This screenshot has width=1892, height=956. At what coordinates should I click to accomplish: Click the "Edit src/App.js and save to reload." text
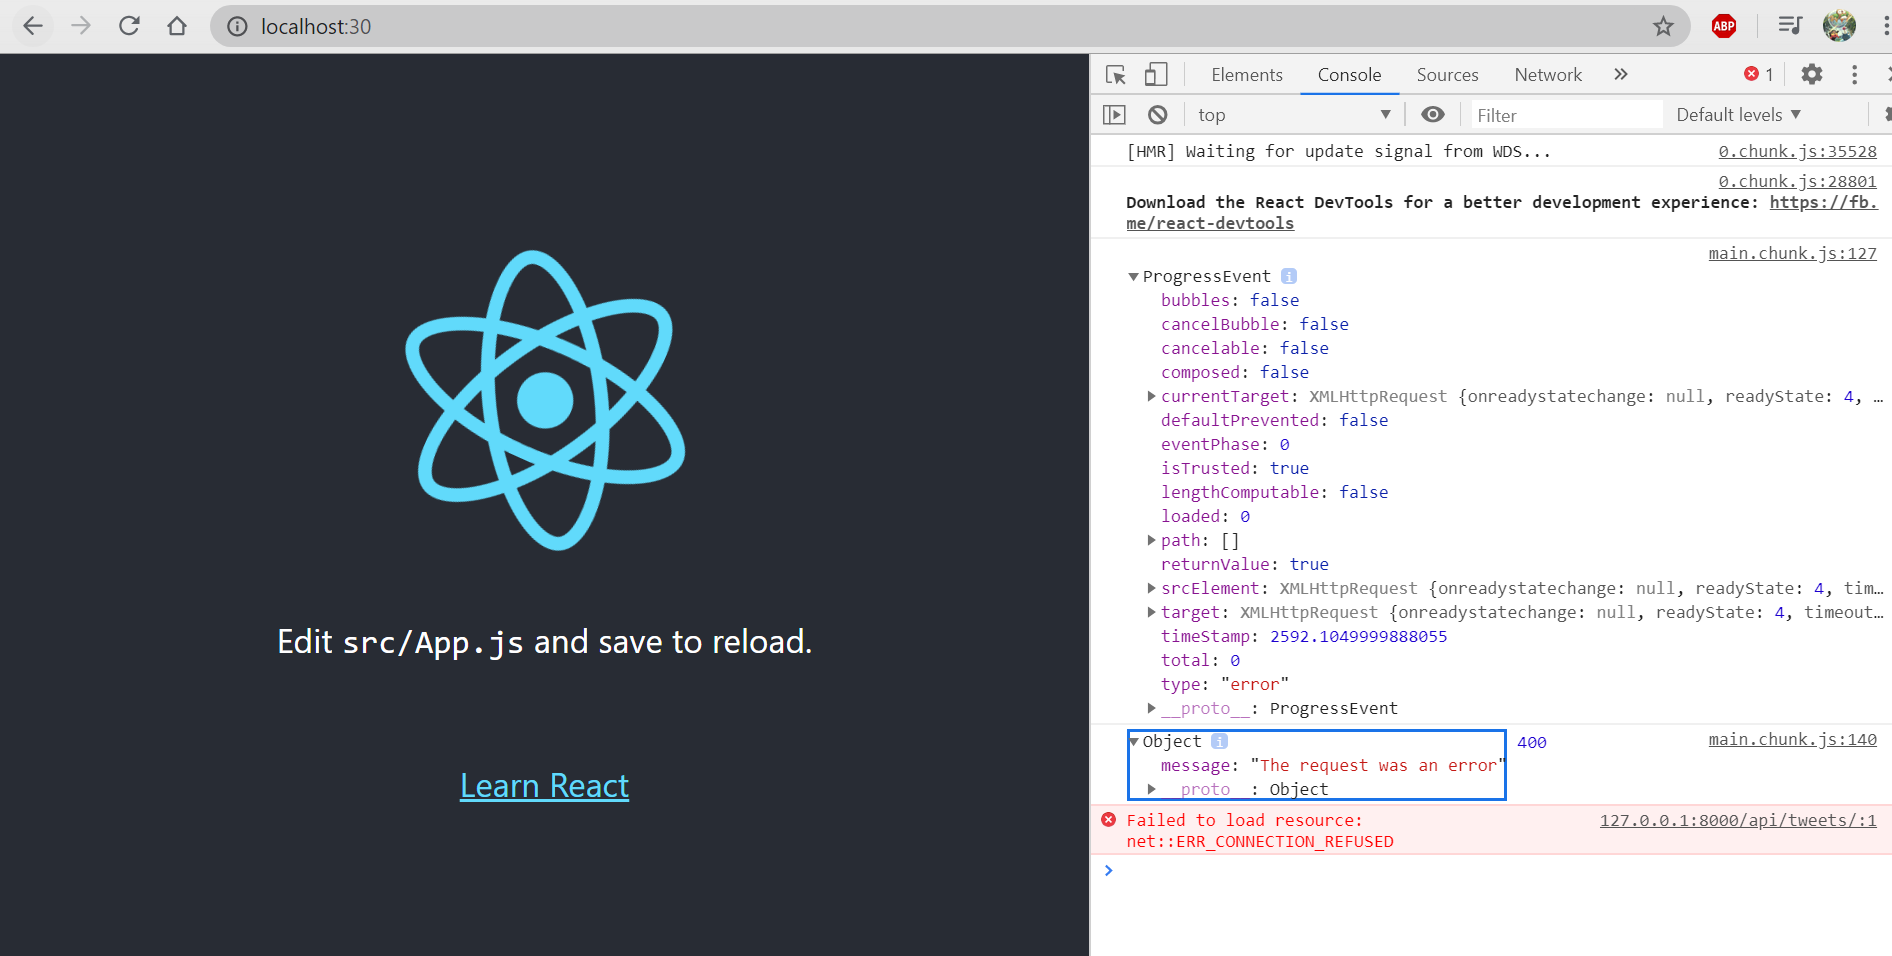coord(544,642)
